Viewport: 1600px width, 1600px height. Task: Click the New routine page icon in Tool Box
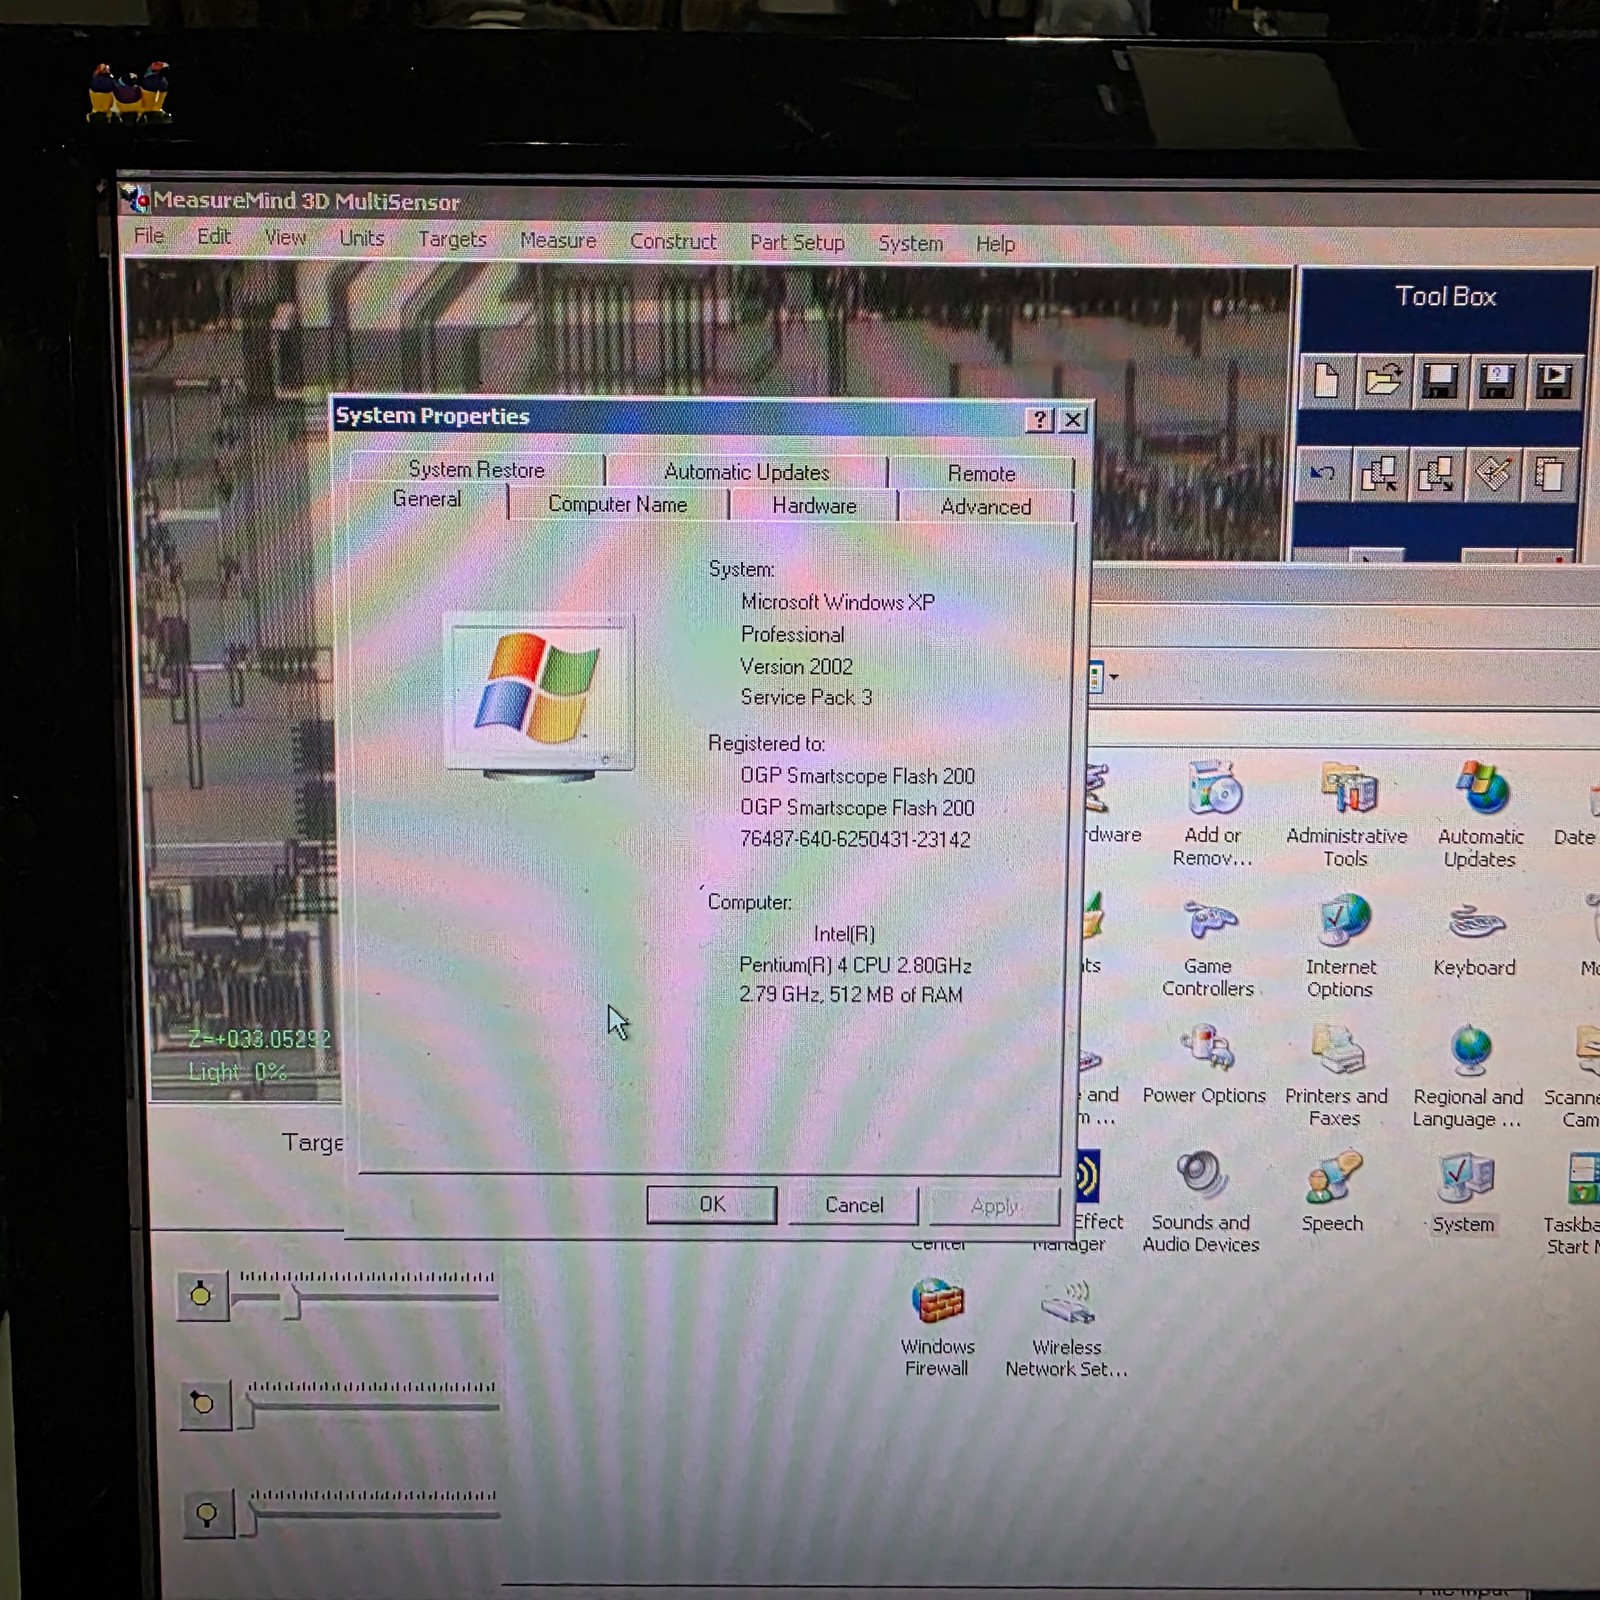1327,381
